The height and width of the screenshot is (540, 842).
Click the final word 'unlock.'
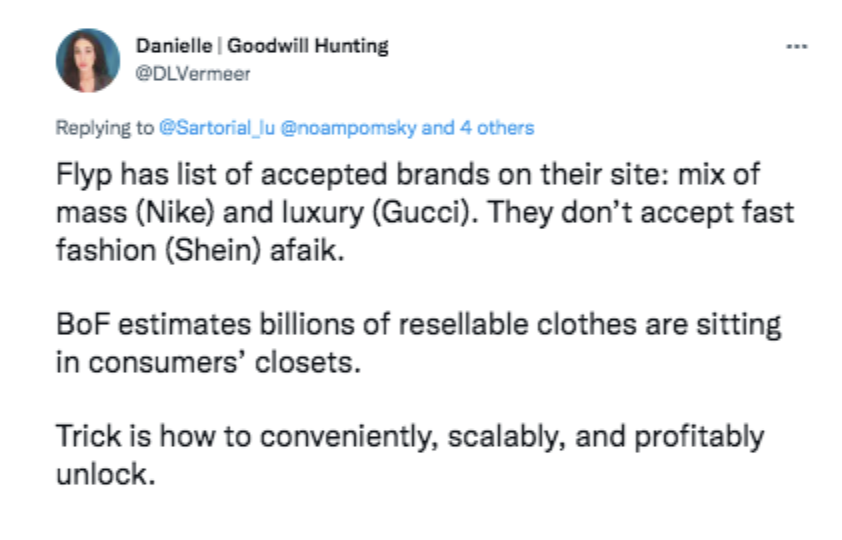point(105,474)
